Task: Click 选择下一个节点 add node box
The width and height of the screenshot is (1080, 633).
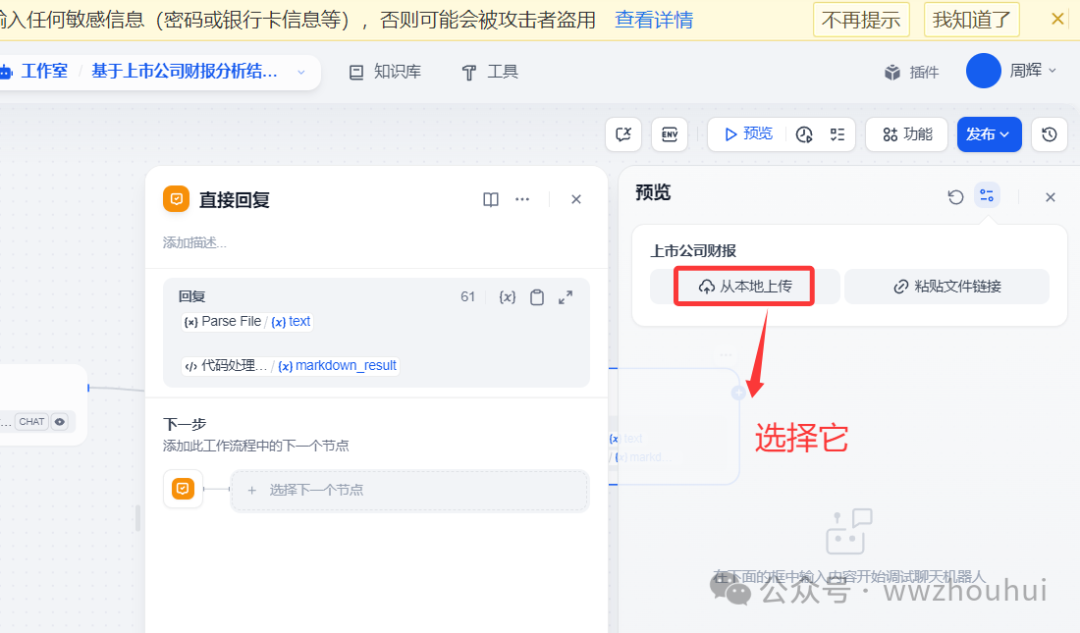Action: point(410,490)
